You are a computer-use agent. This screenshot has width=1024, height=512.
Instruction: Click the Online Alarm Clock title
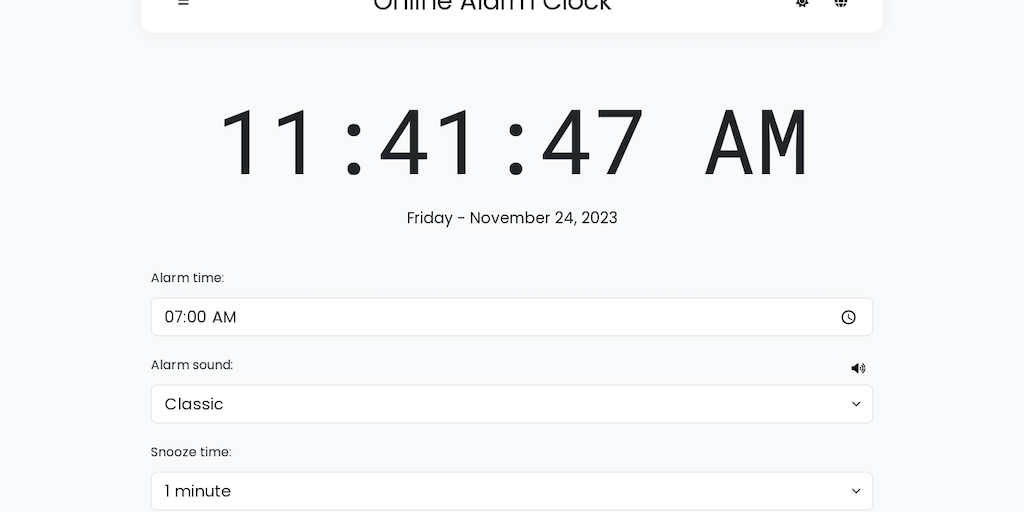click(x=492, y=5)
